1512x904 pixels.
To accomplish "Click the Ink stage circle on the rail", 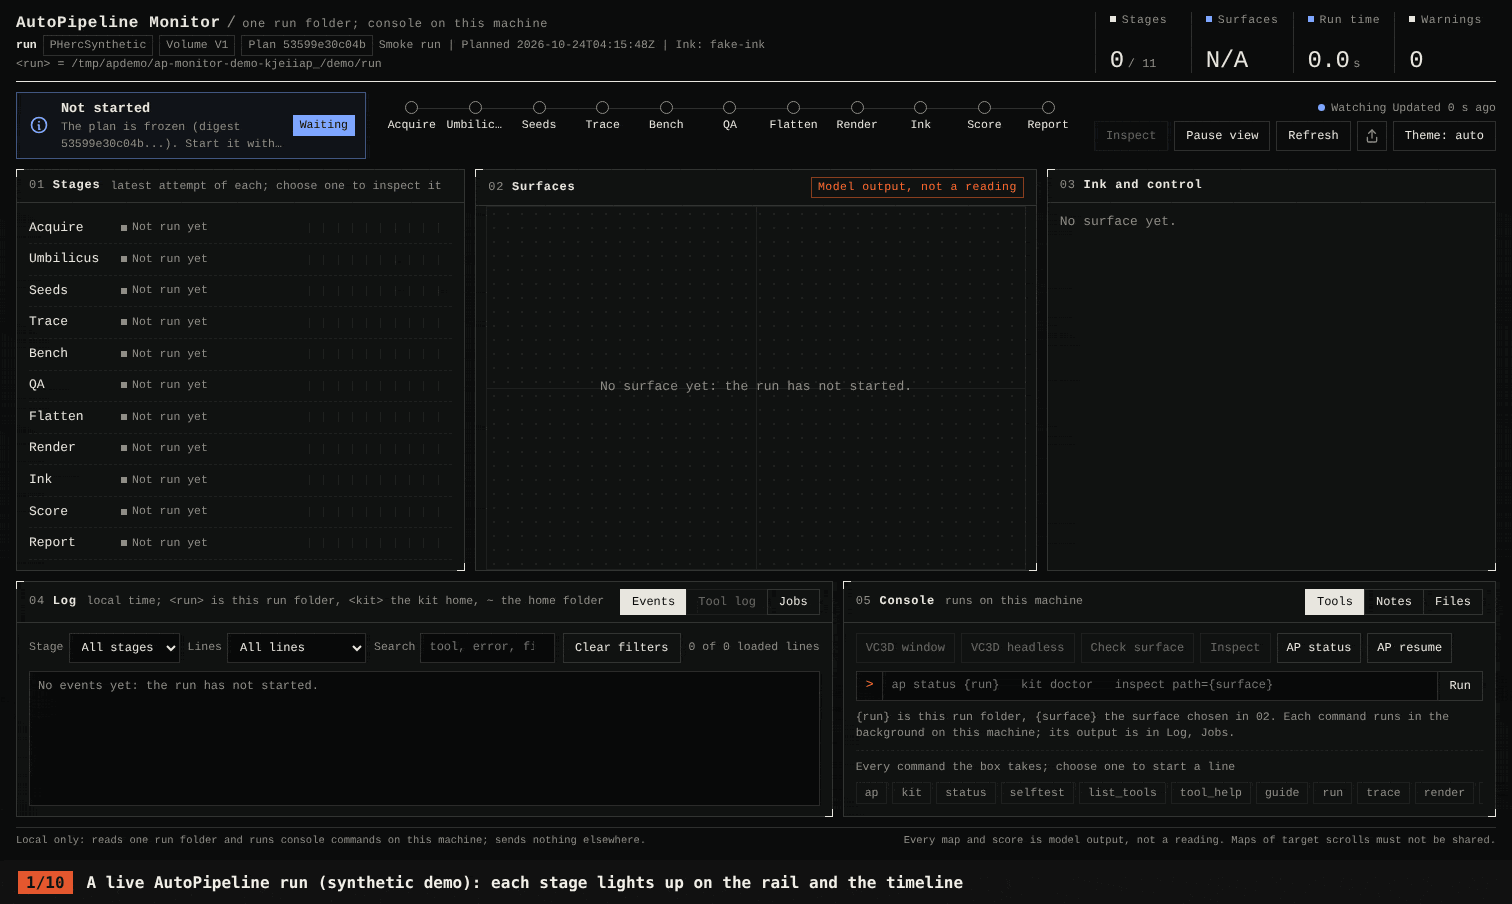I will [920, 108].
